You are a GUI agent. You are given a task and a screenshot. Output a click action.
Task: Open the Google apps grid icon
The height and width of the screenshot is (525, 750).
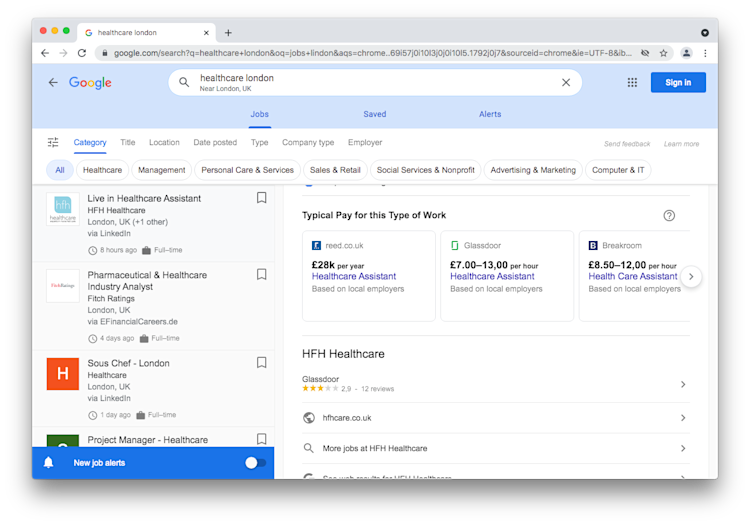(632, 82)
